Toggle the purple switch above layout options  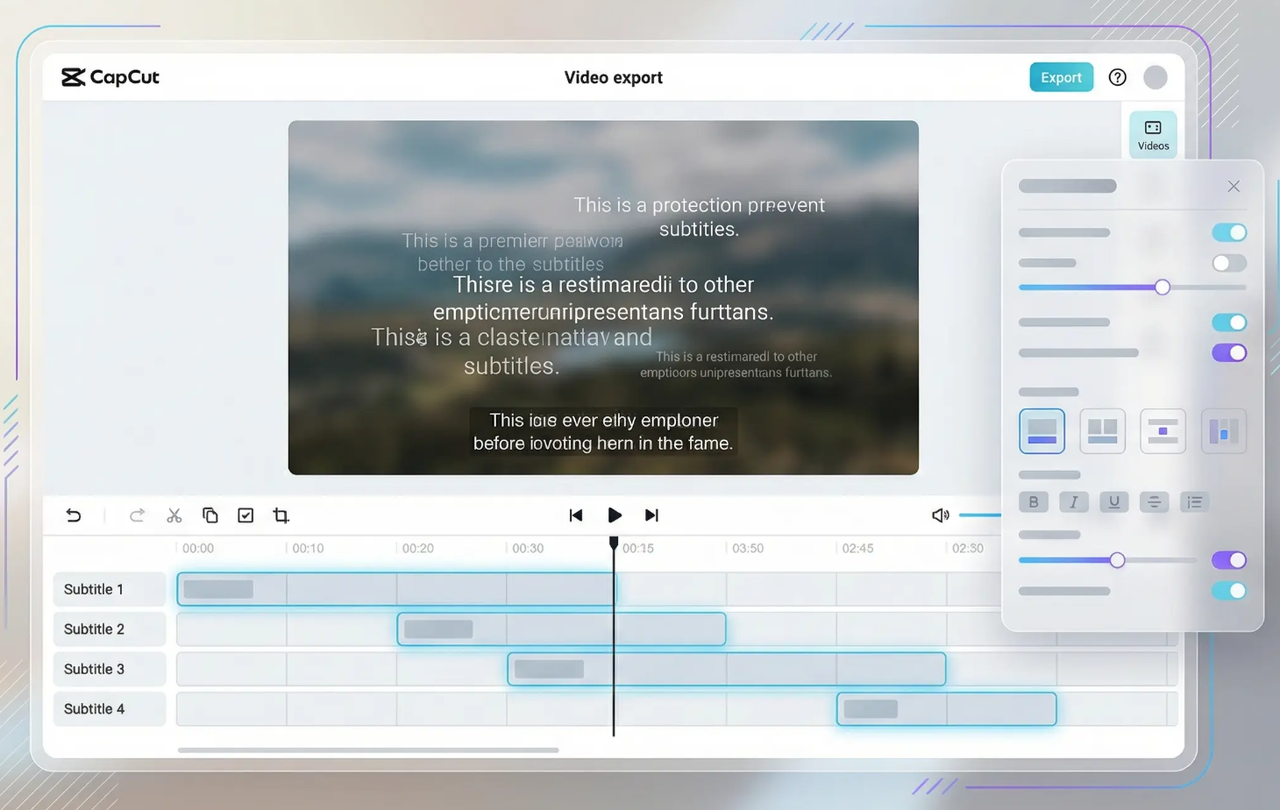[1229, 352]
